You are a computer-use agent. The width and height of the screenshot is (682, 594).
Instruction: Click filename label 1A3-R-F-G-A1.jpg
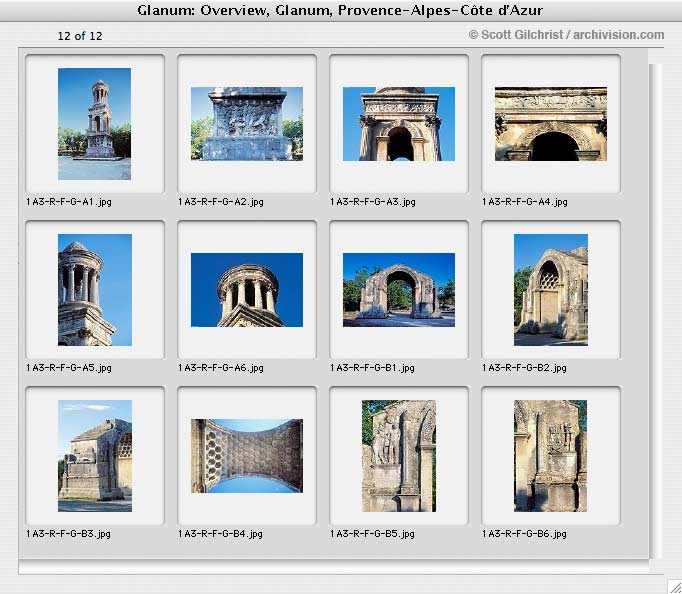(69, 202)
